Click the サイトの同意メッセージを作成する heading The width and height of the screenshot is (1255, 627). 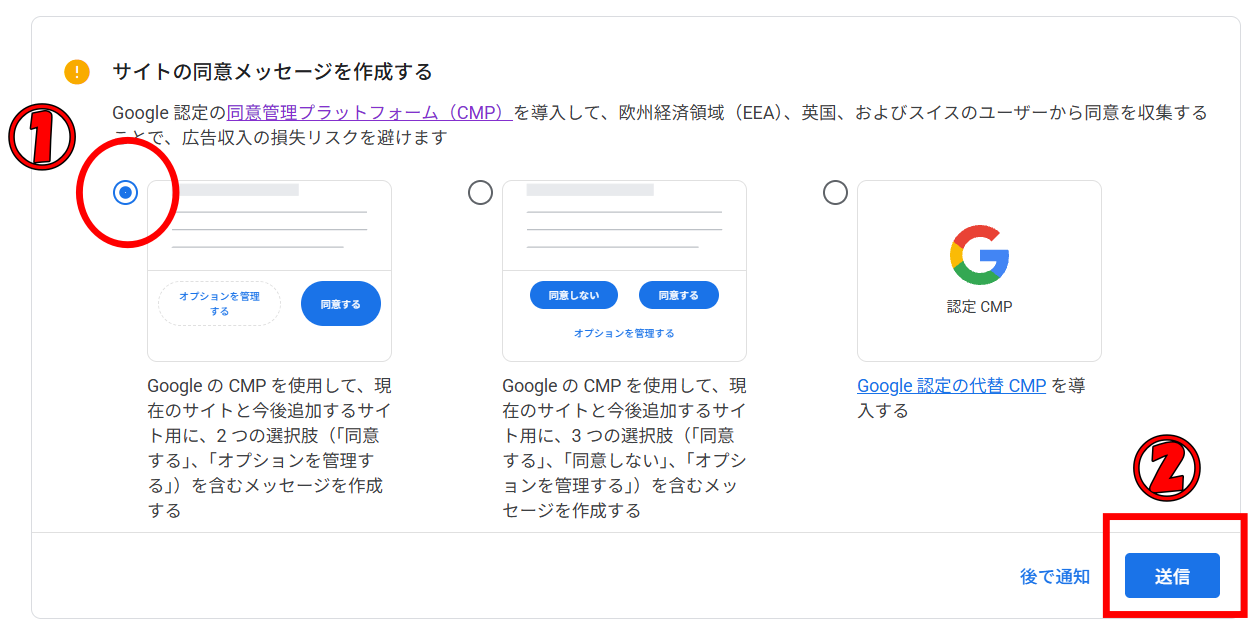272,72
